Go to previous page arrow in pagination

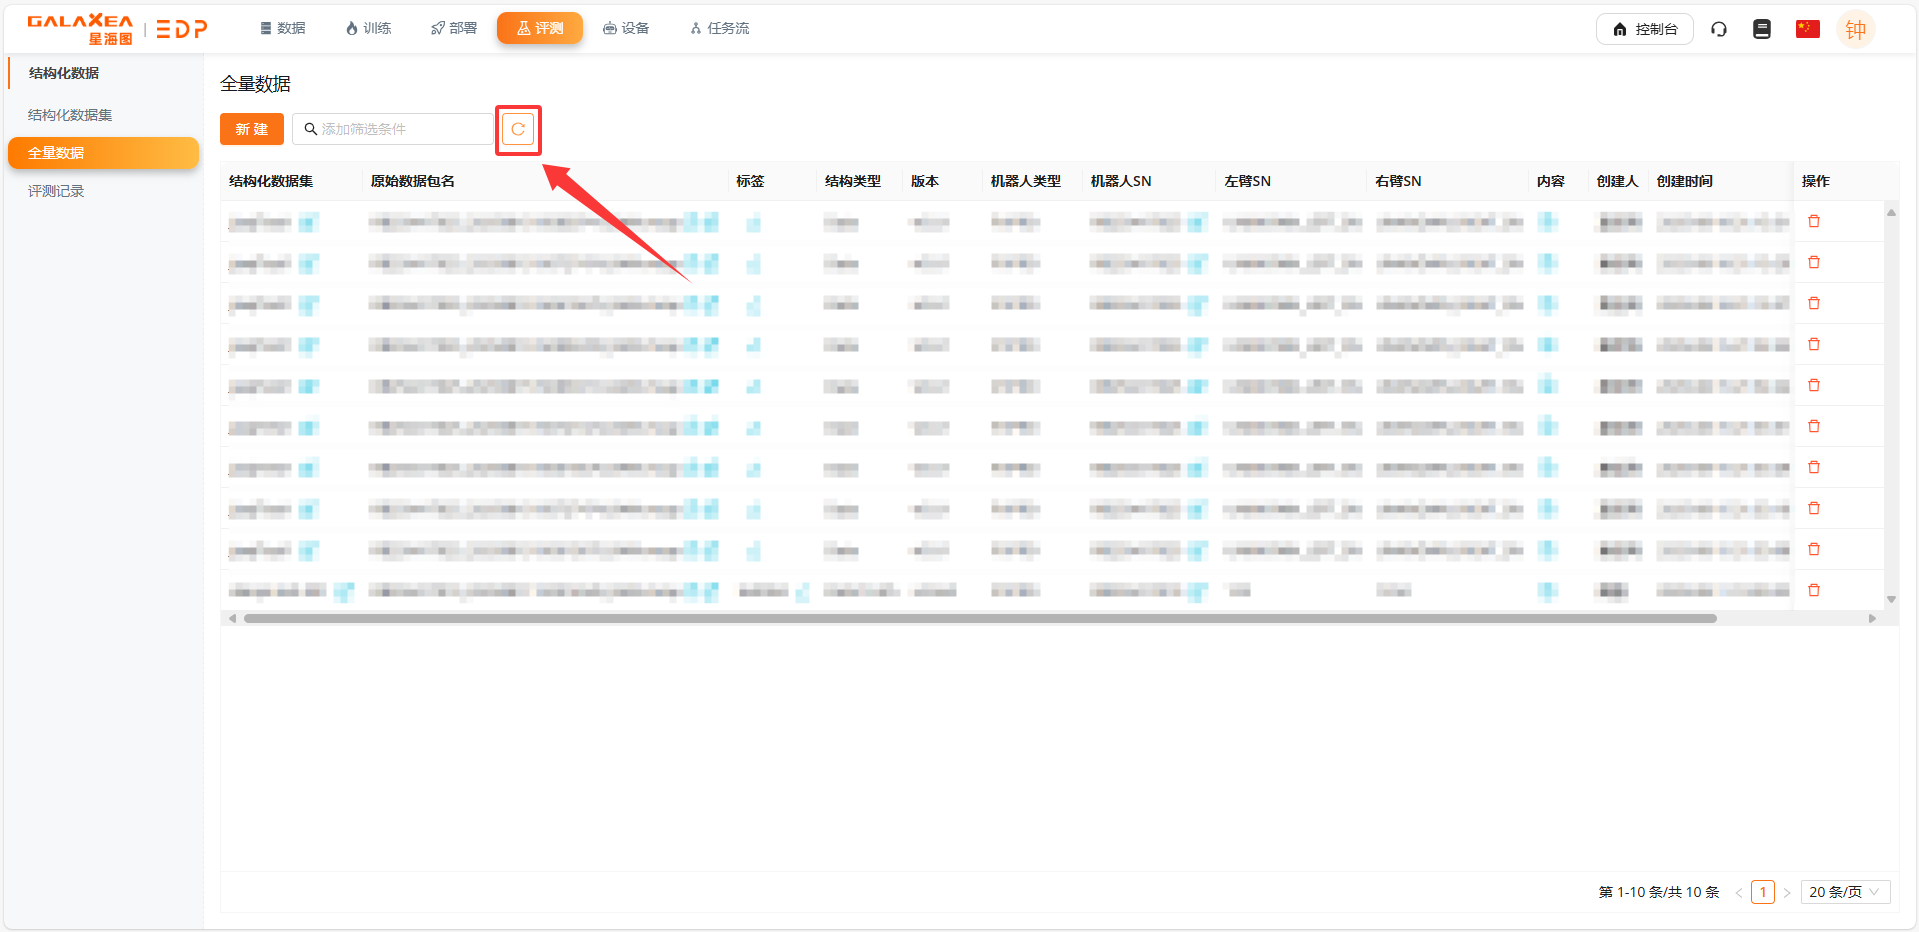[x=1739, y=892]
